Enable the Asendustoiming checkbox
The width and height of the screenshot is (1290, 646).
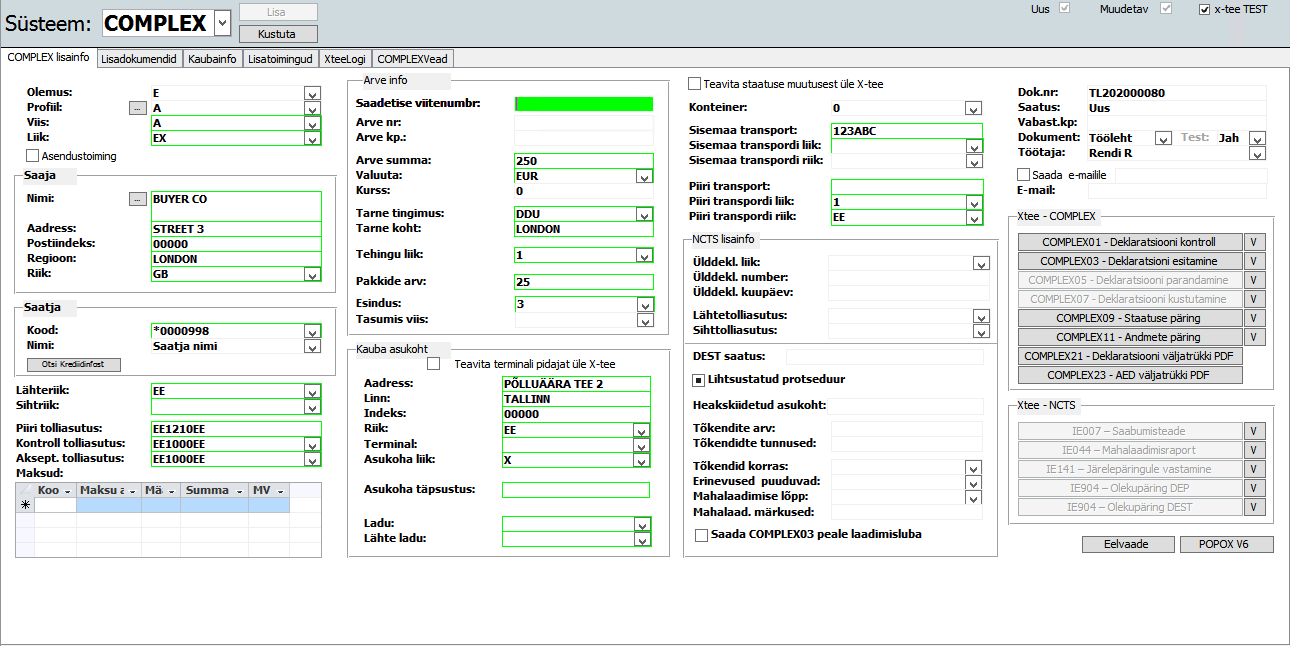pyautogui.click(x=33, y=156)
